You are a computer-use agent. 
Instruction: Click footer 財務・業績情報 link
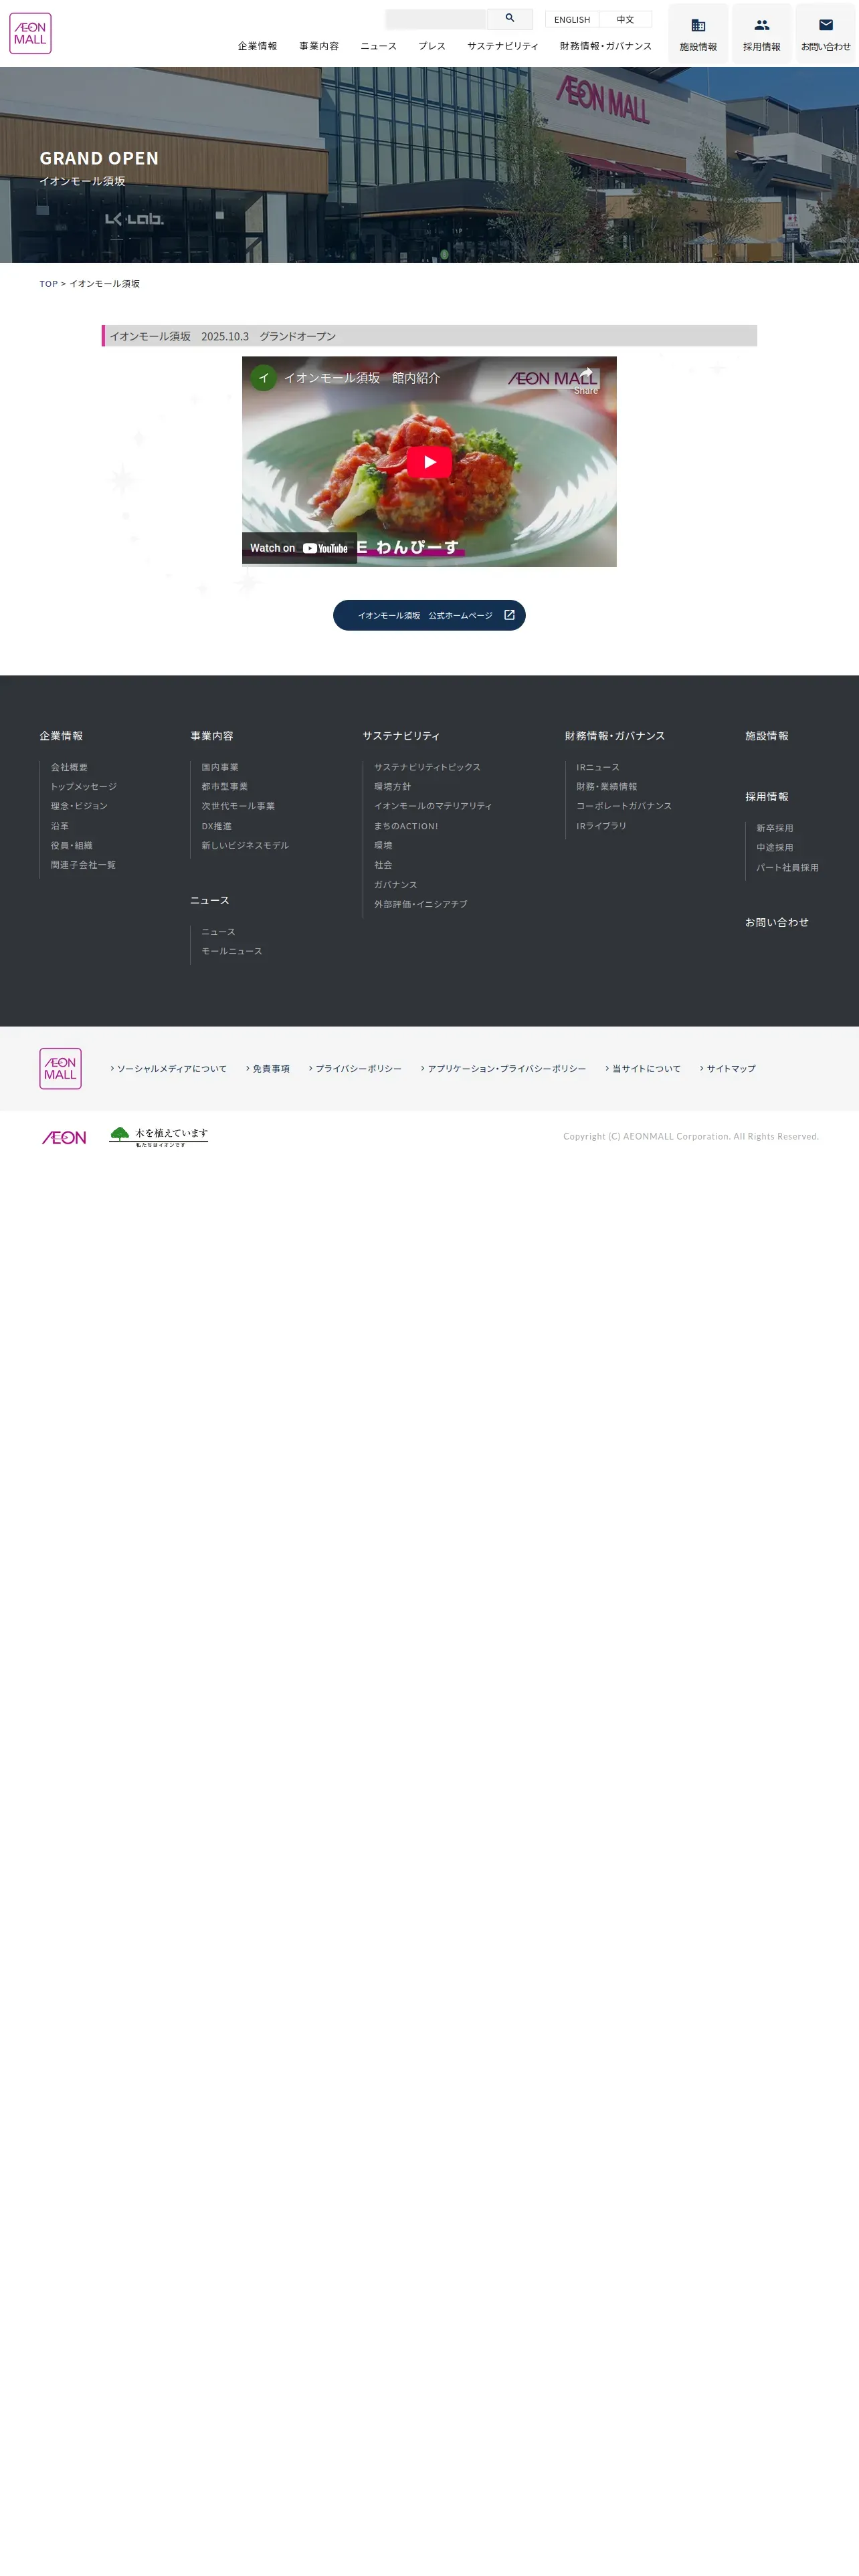click(607, 787)
